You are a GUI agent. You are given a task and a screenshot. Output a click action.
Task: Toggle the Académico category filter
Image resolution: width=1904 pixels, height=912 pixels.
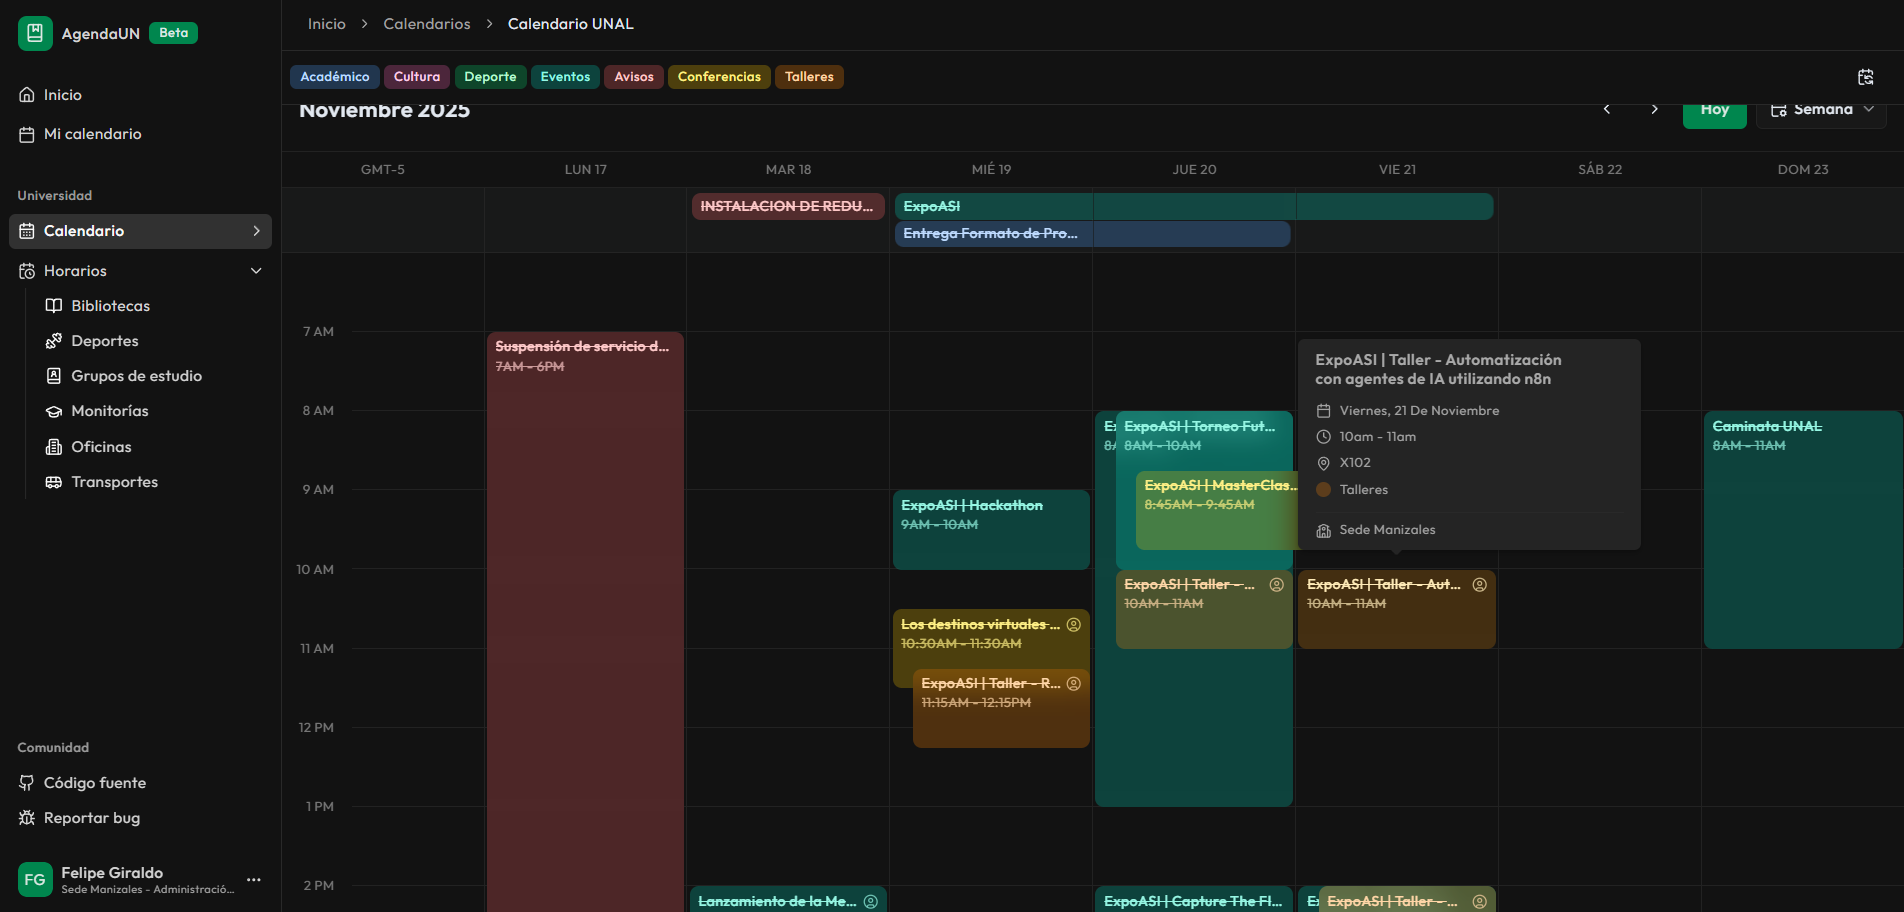tap(335, 77)
